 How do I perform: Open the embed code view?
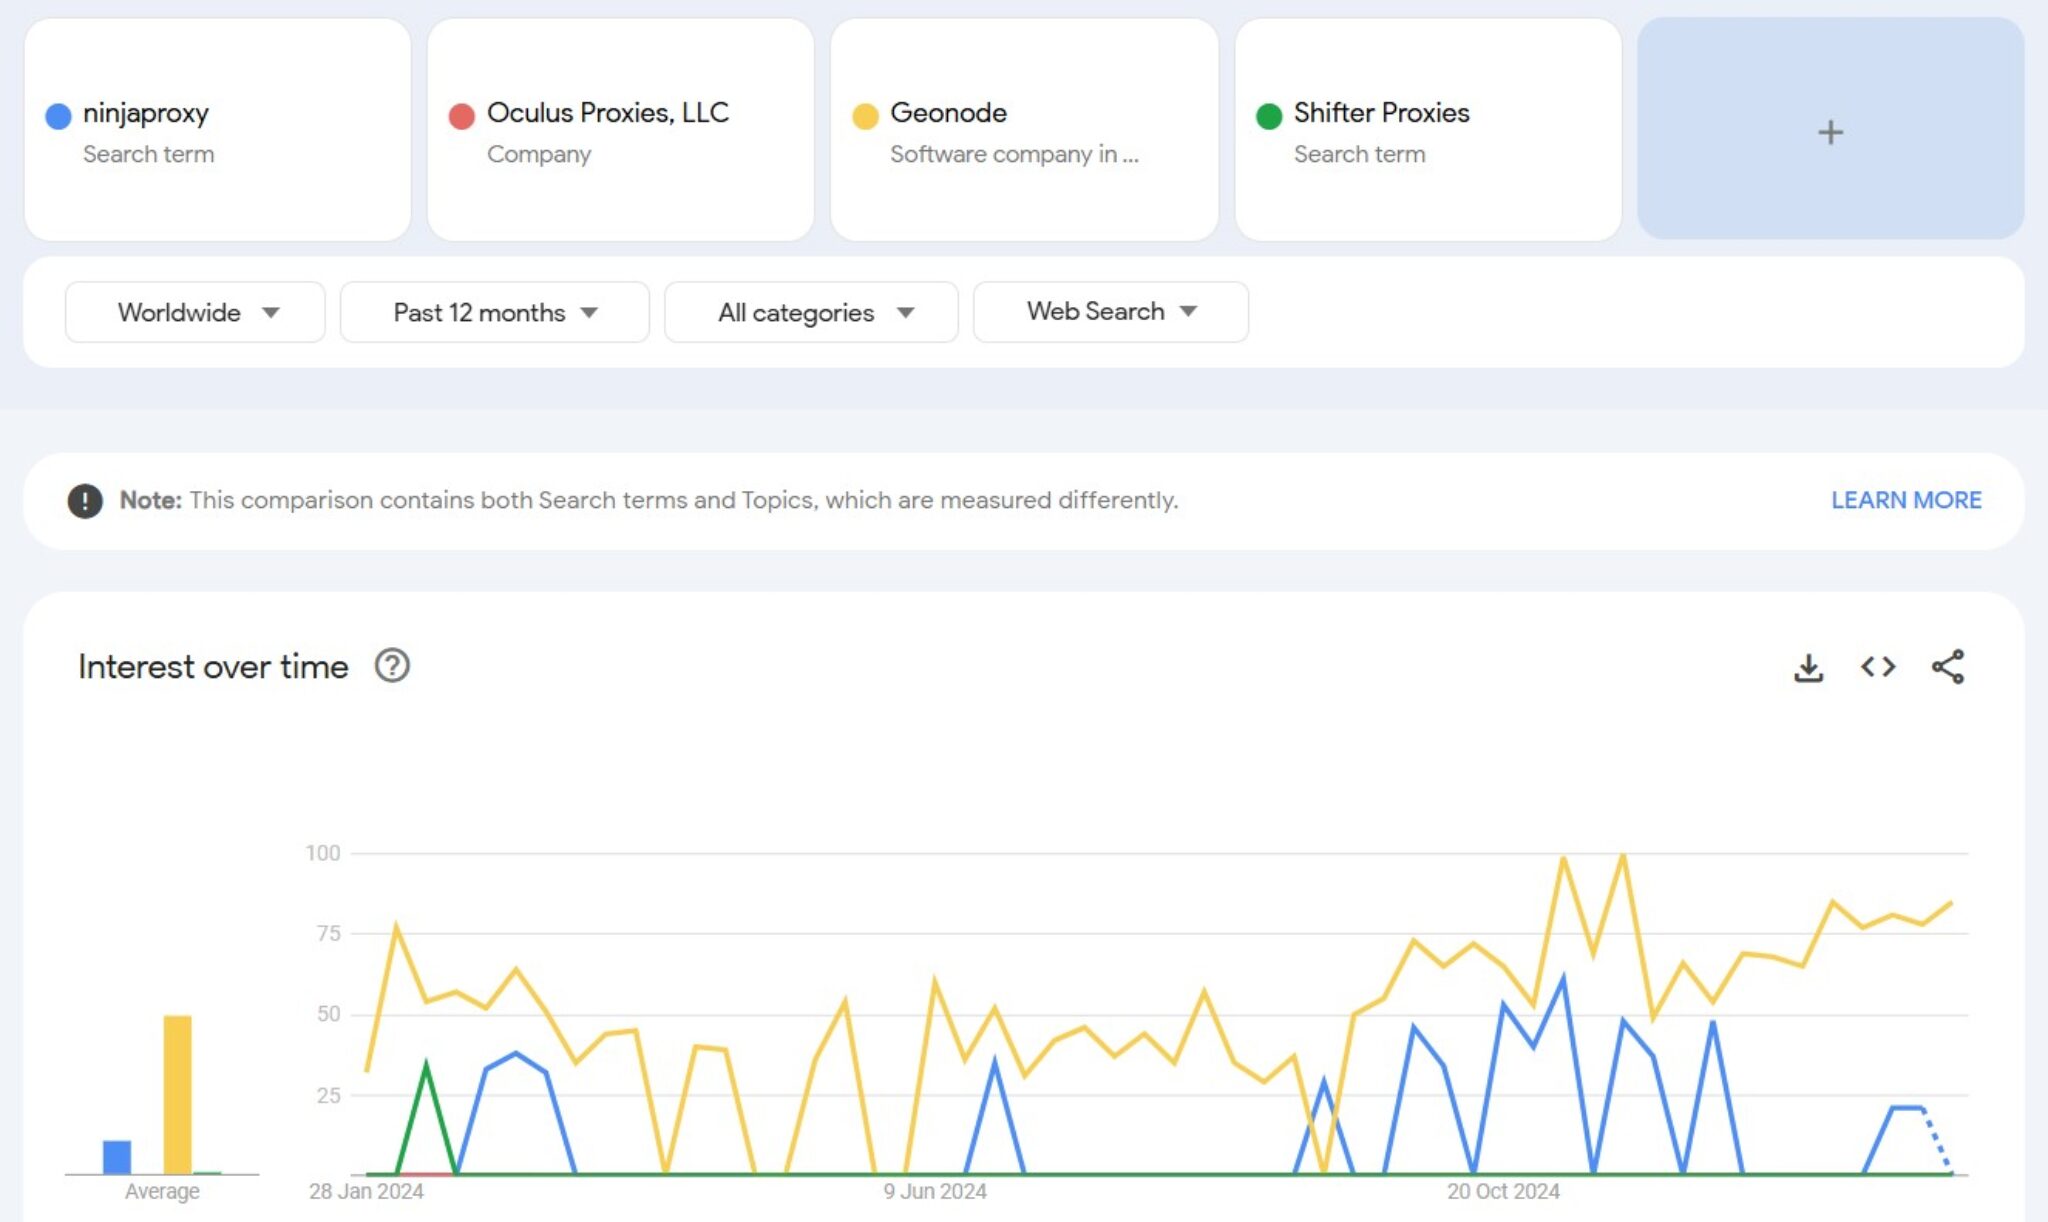[1879, 667]
